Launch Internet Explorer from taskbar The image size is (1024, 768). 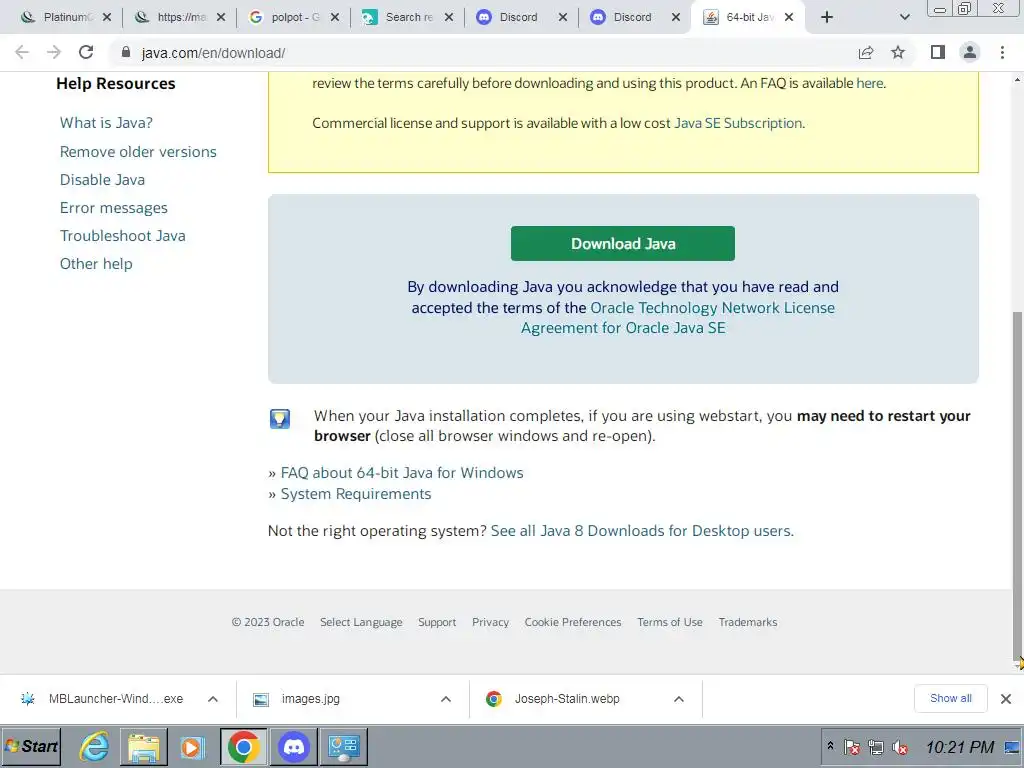[95, 746]
